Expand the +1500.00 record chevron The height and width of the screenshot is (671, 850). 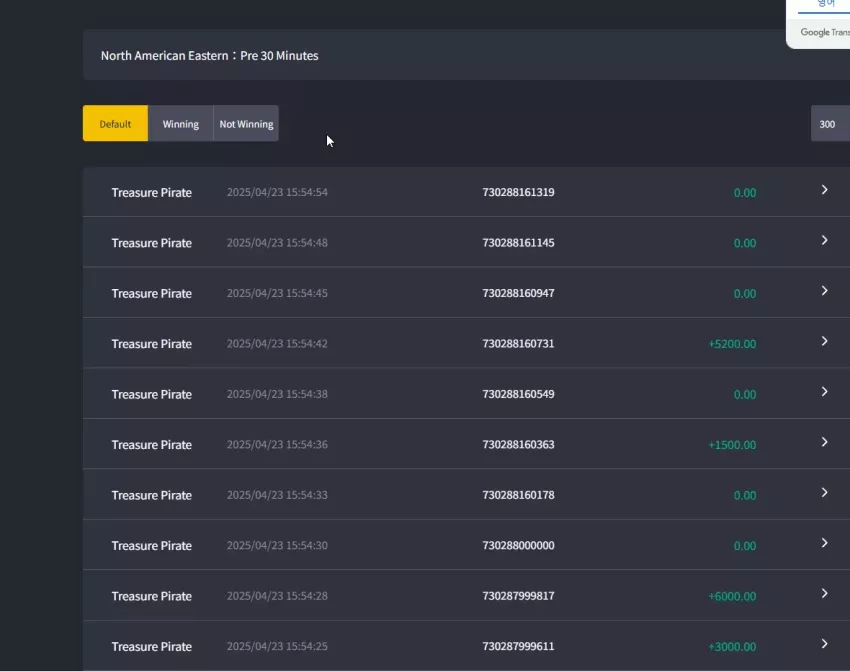tap(824, 442)
